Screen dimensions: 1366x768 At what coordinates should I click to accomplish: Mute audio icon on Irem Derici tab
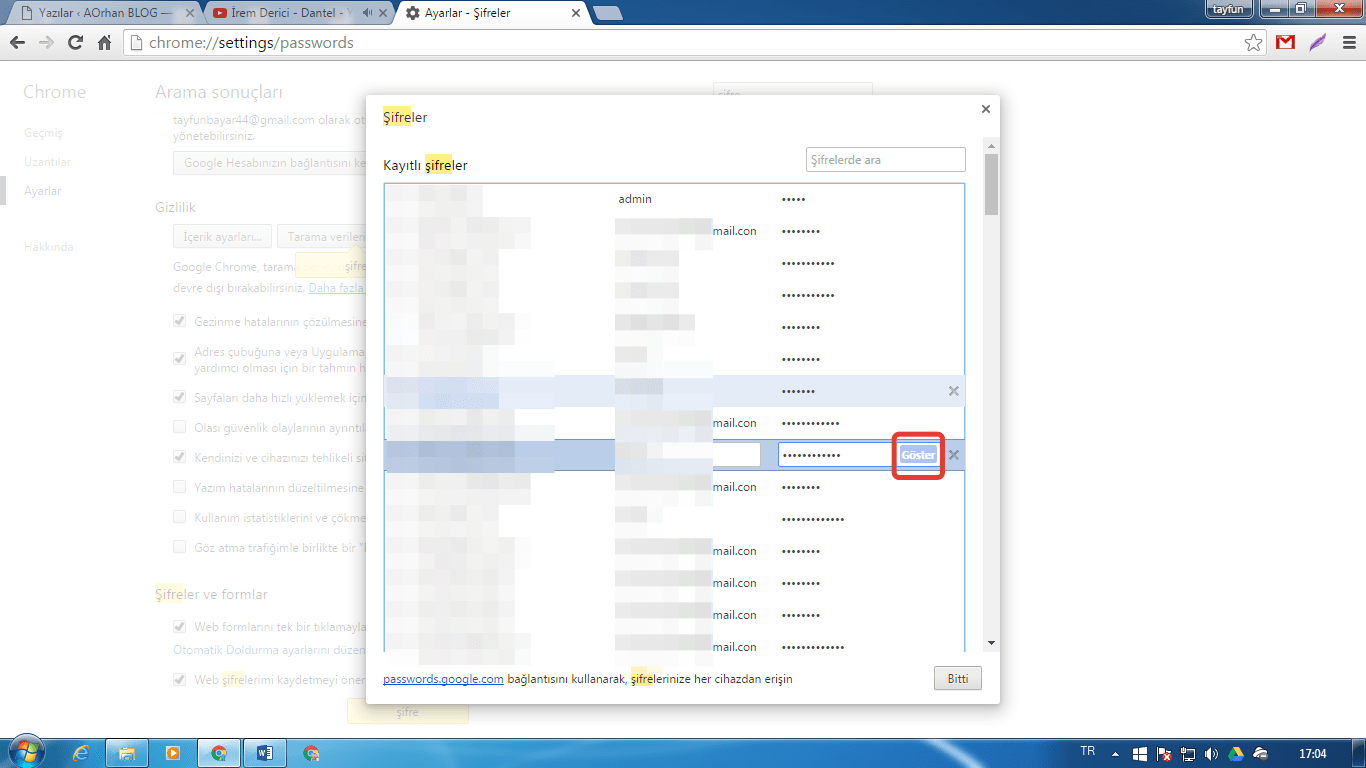click(x=368, y=13)
